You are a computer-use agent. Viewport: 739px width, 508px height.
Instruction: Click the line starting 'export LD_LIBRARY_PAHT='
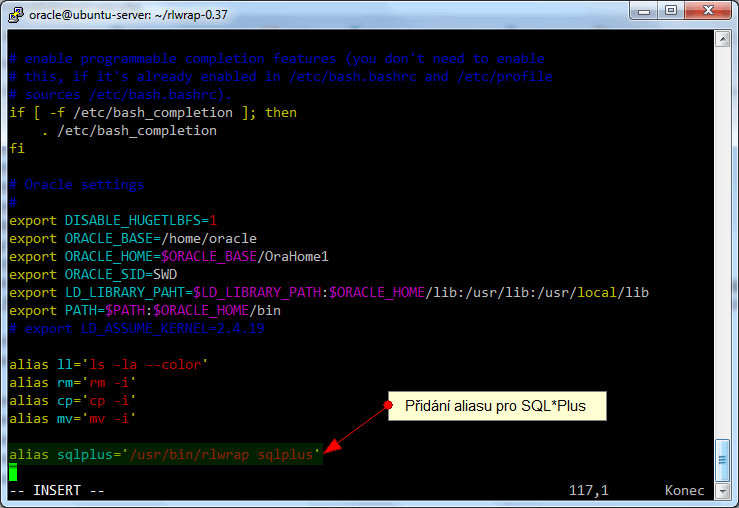tap(329, 293)
